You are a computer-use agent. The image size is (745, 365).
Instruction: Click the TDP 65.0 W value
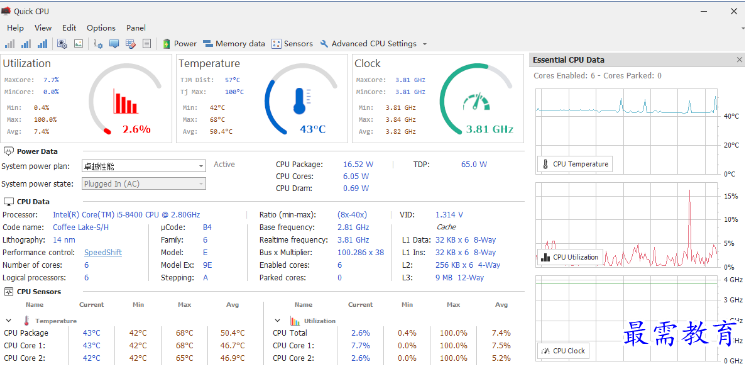[x=474, y=164]
